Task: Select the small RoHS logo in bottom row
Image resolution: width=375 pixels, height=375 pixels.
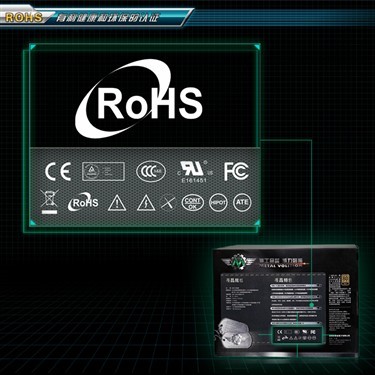Action: pyautogui.click(x=83, y=202)
